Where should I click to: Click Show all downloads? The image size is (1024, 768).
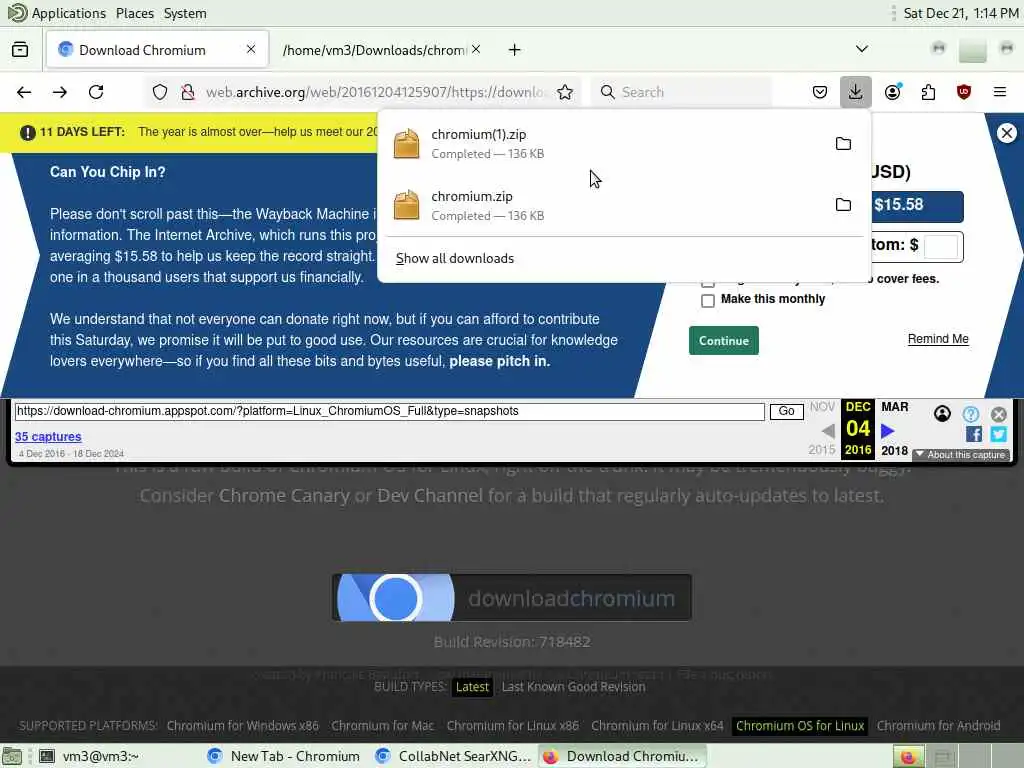click(455, 259)
